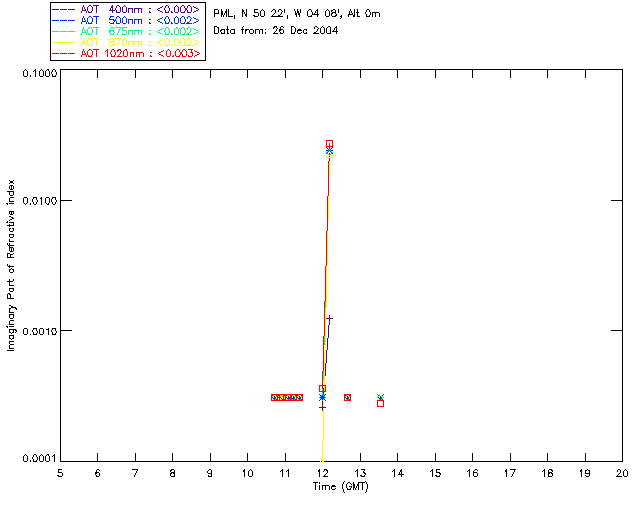Click the purple plus marker near 0.0010
This screenshot has height=512, width=640.
click(329, 318)
